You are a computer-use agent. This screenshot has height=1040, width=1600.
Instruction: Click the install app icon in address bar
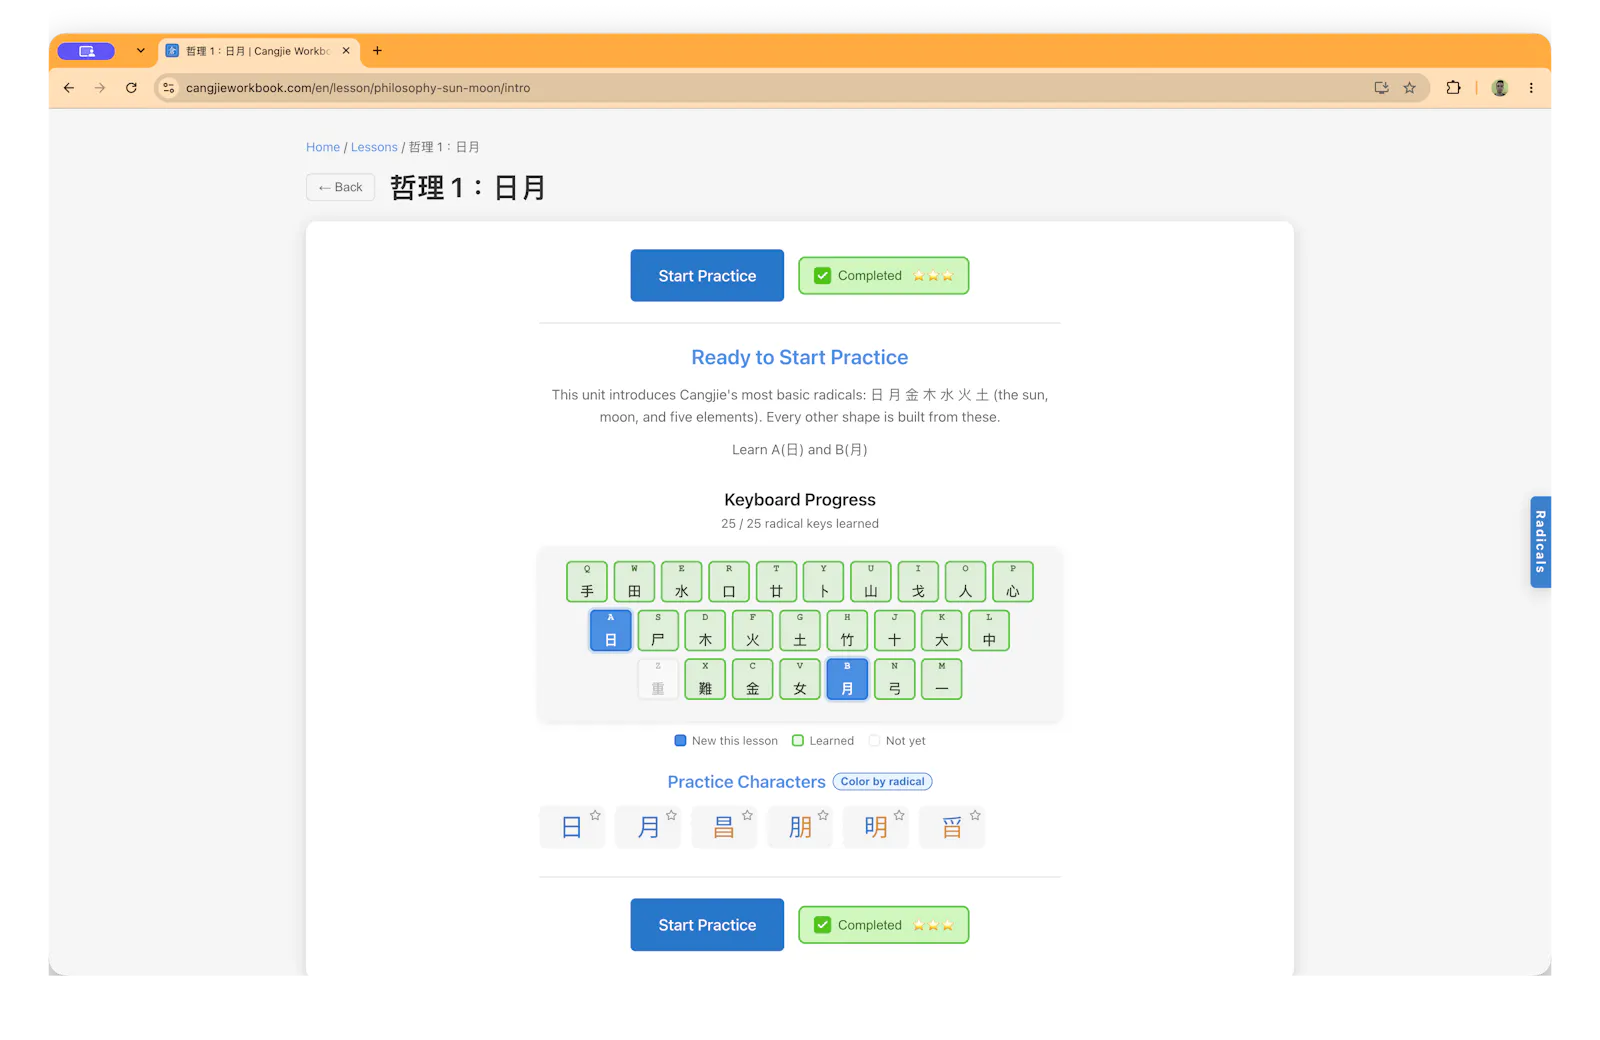(1381, 88)
